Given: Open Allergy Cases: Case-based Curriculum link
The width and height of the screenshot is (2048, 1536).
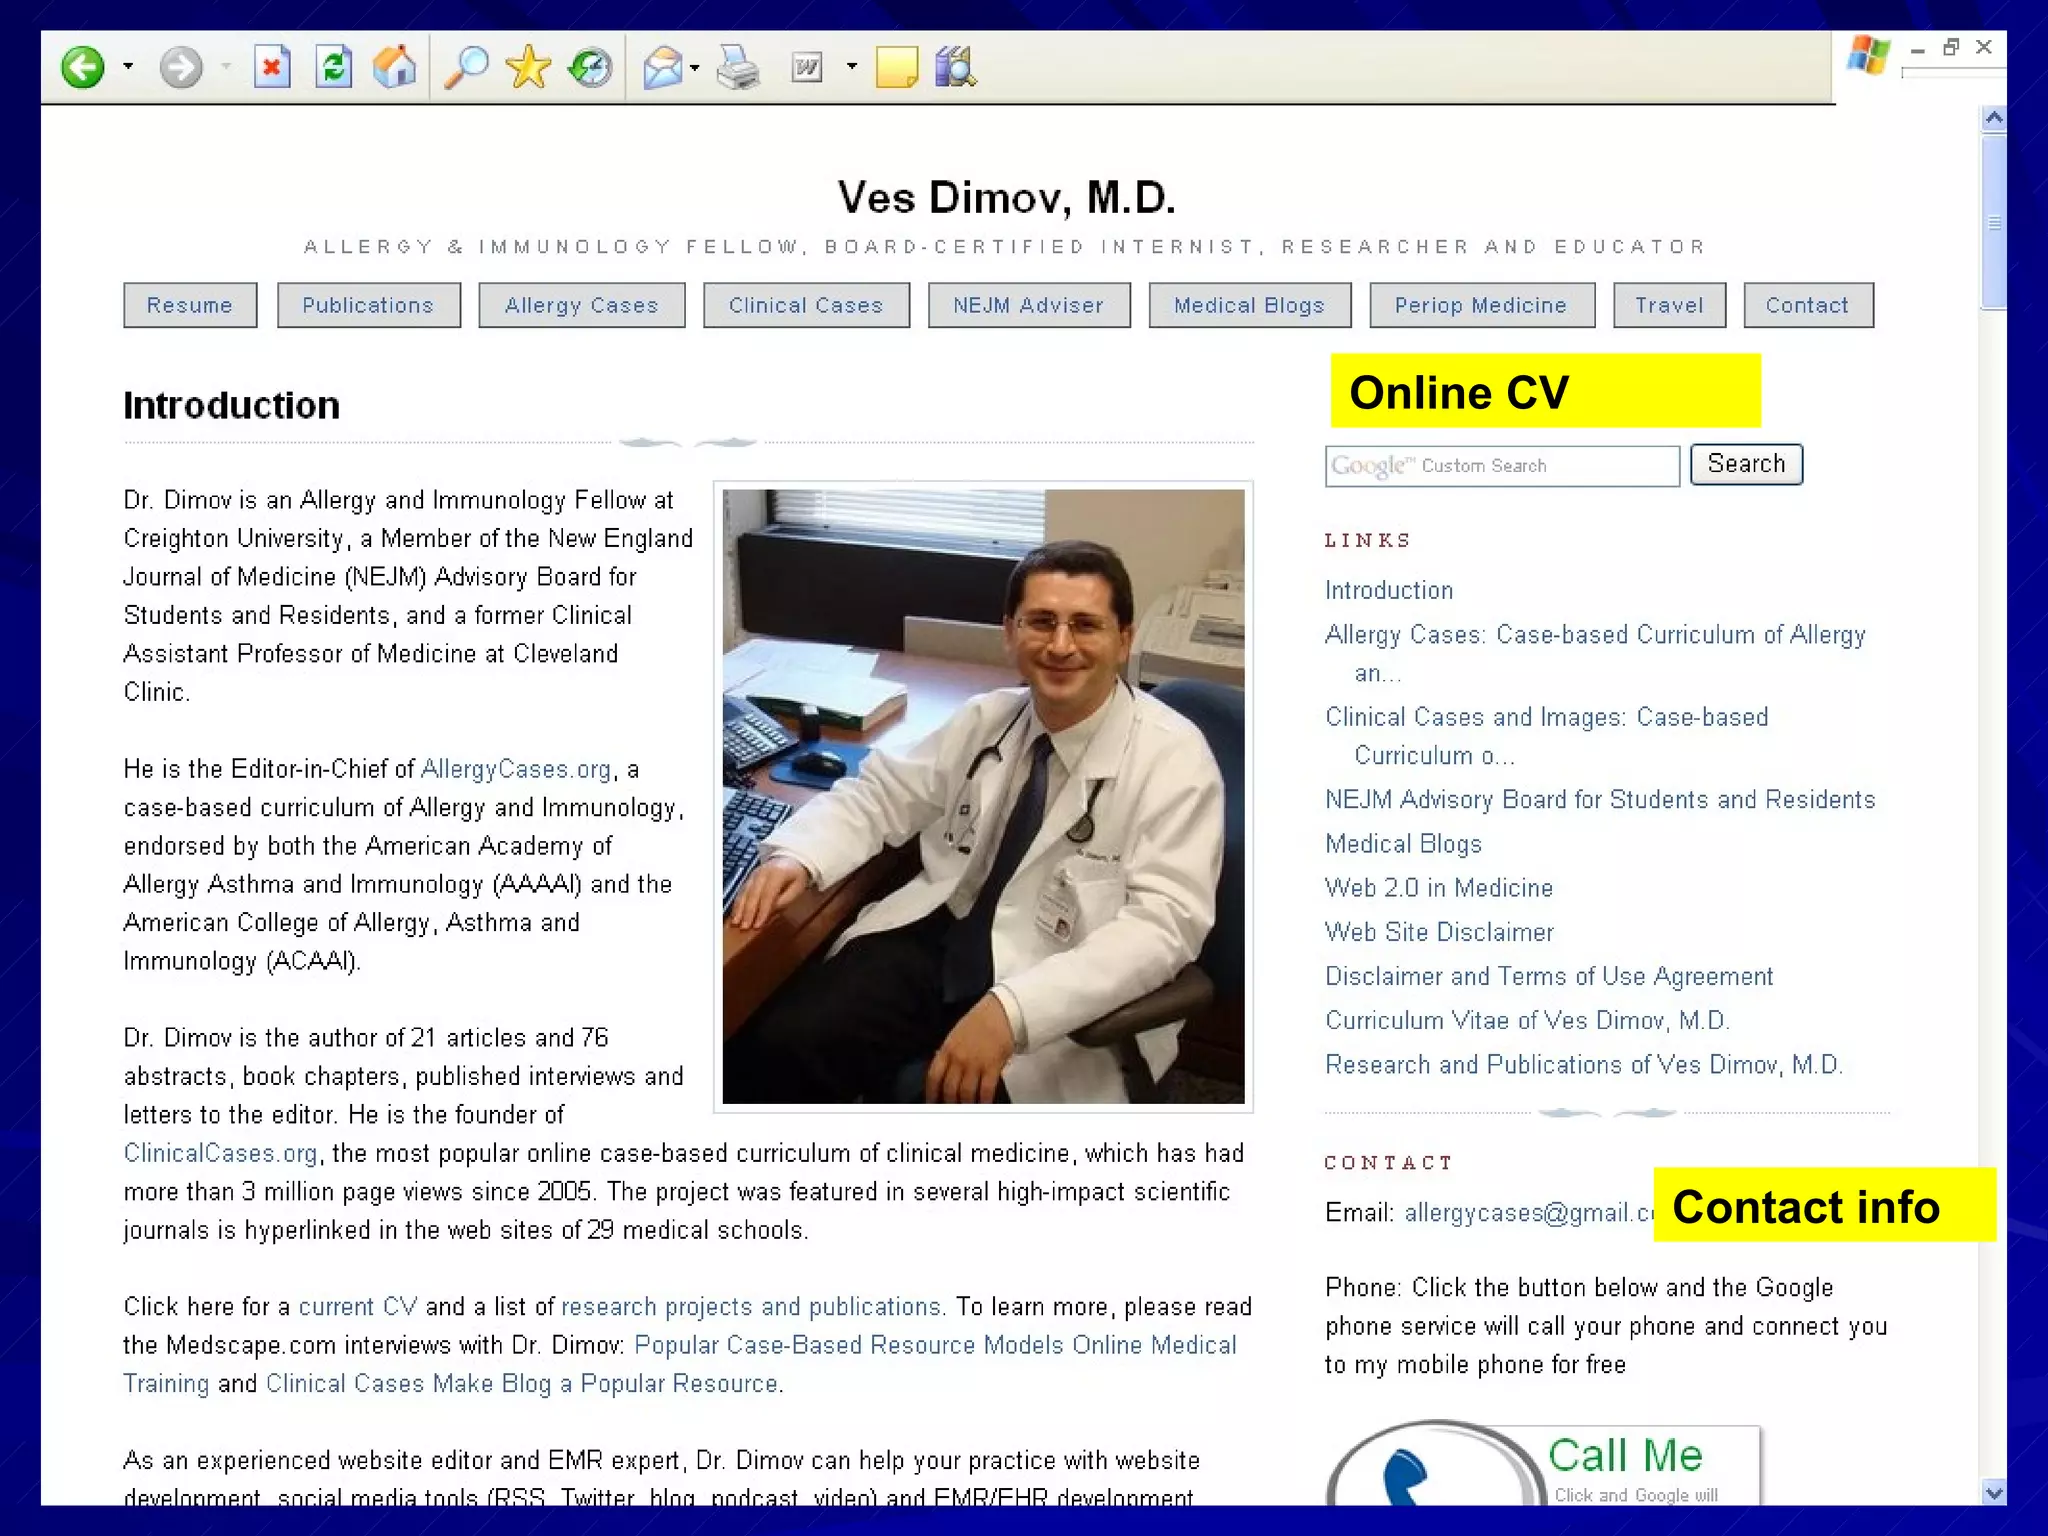Looking at the screenshot, I should tap(1595, 653).
